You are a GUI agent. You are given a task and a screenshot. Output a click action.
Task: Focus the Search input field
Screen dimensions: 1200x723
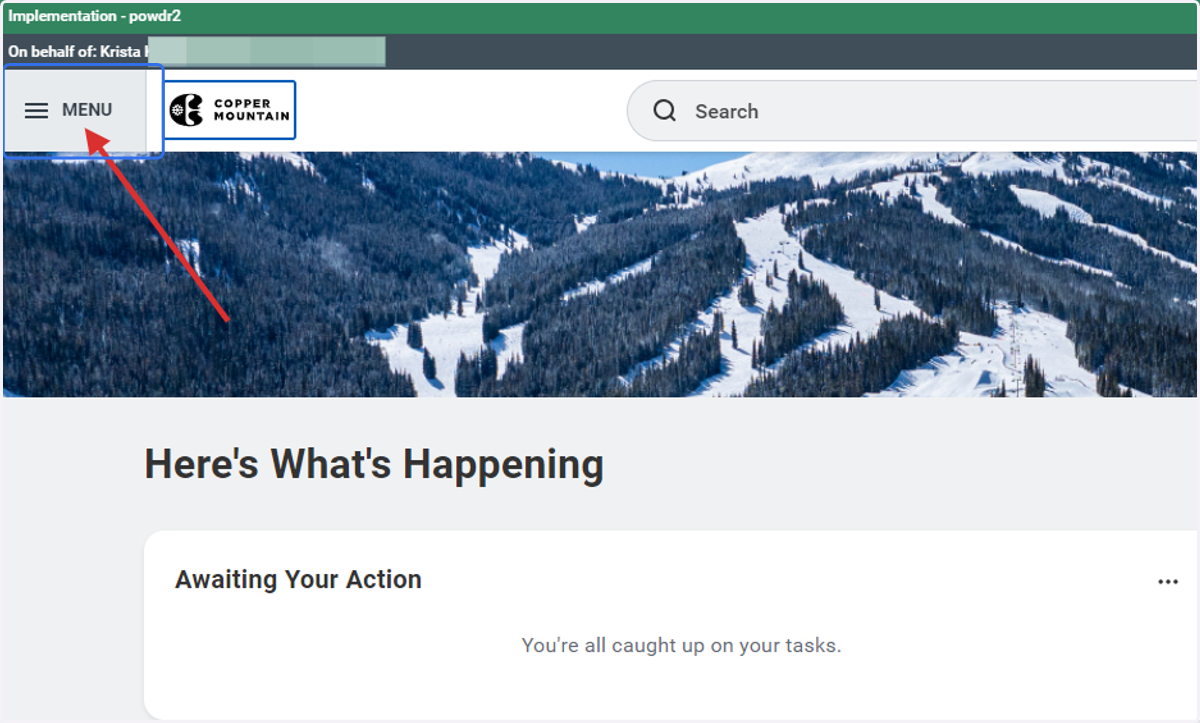point(913,111)
